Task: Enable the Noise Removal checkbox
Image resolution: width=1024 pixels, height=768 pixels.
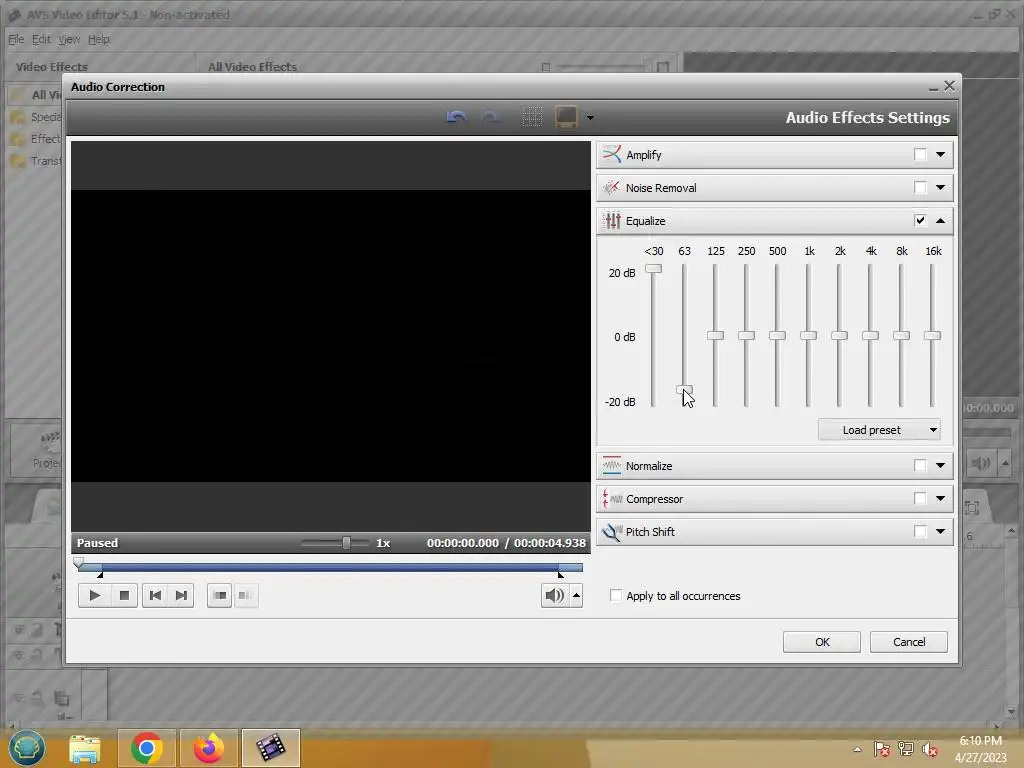Action: pyautogui.click(x=920, y=188)
